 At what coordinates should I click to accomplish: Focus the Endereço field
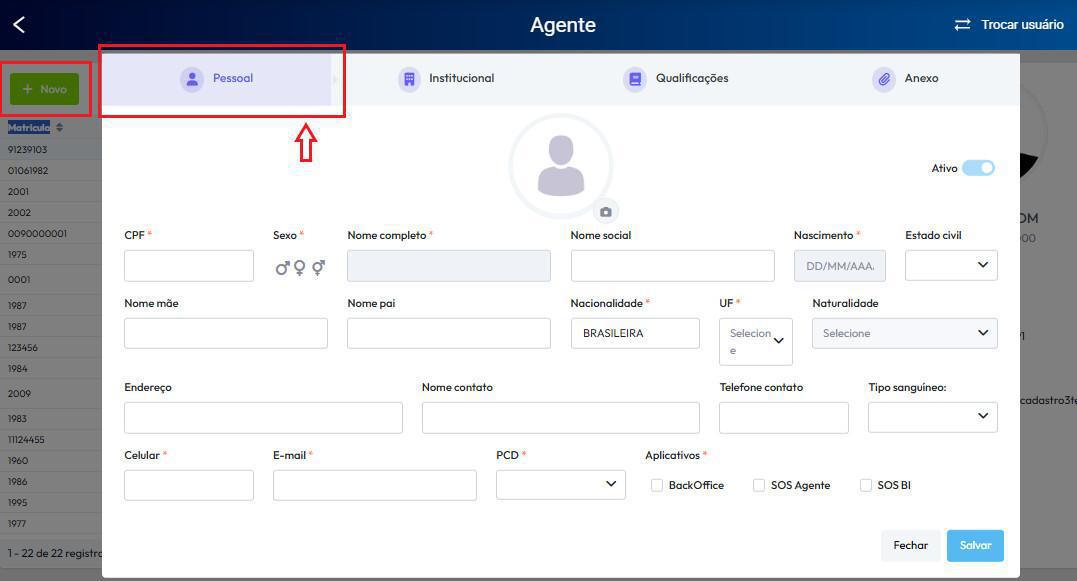click(263, 418)
